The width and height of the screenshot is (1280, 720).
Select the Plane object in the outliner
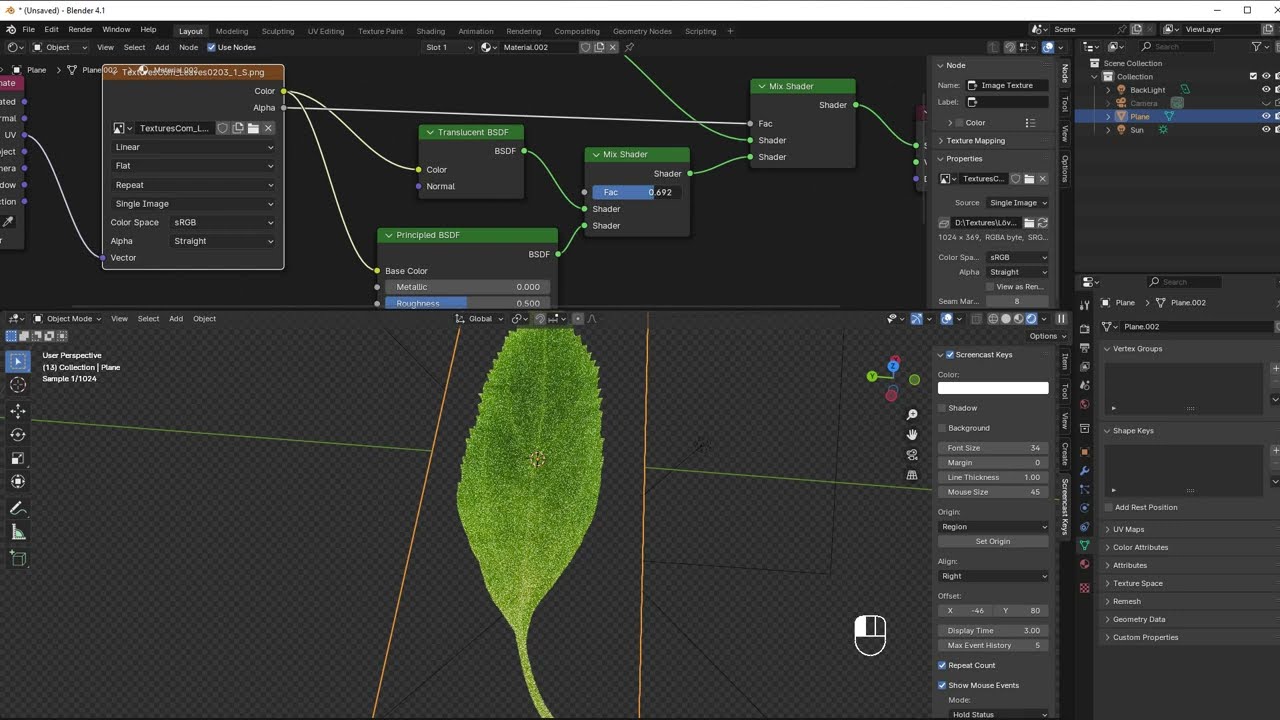1140,117
